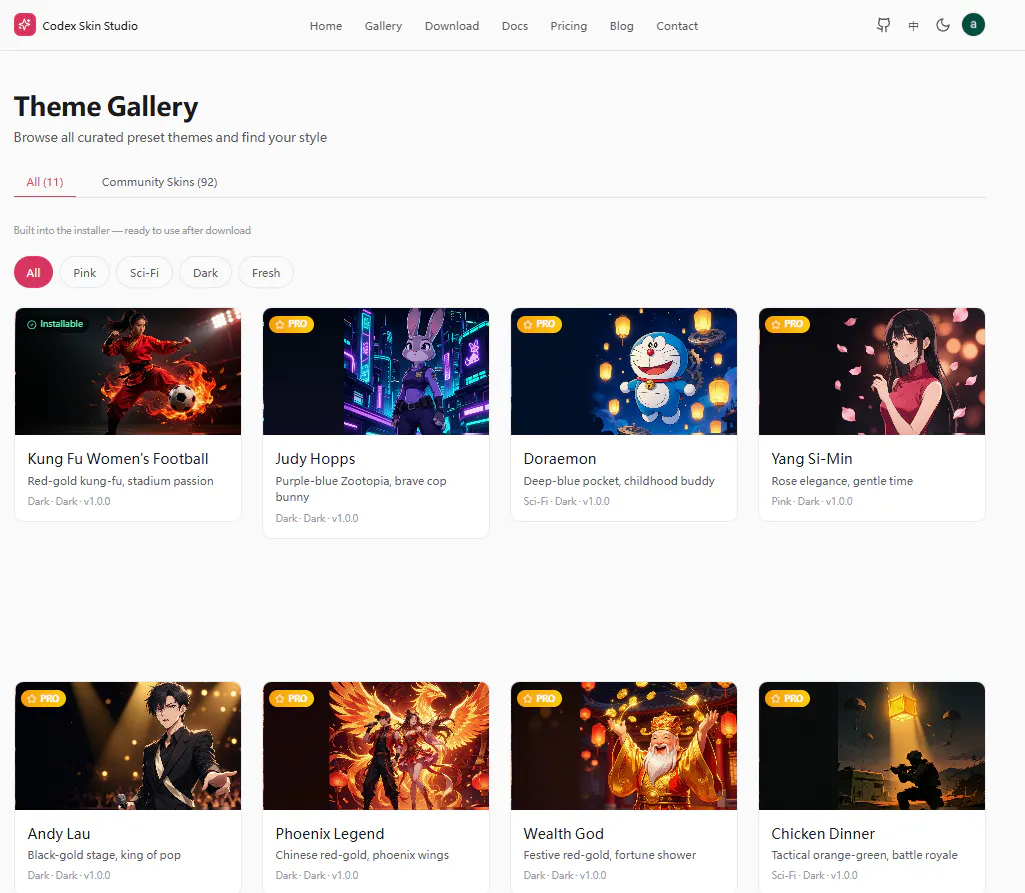
Task: Click 'Tactical orange-green, battle royale' text
Action: point(864,855)
